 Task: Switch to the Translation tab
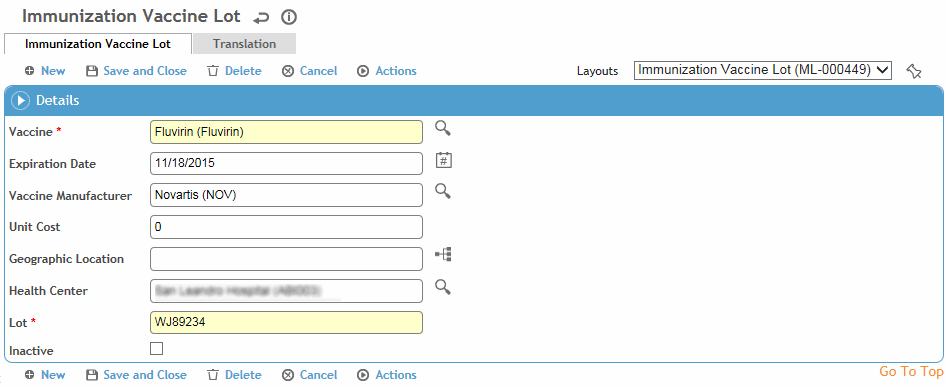tap(244, 43)
